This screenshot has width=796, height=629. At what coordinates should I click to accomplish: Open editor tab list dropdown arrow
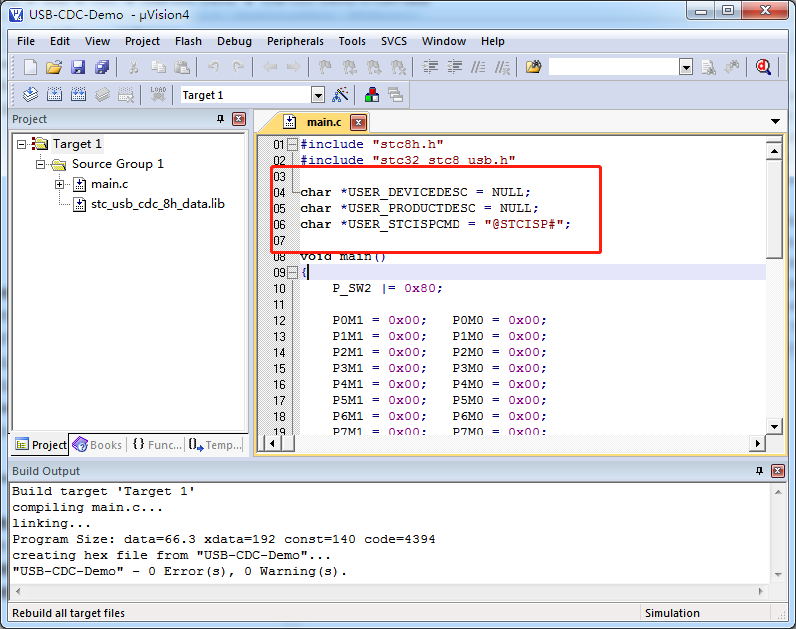coord(775,121)
